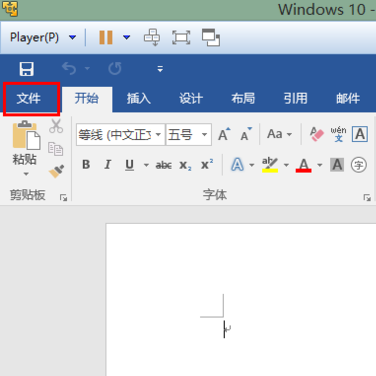
Task: Open the Change Case Aa dropdown
Action: tap(279, 134)
